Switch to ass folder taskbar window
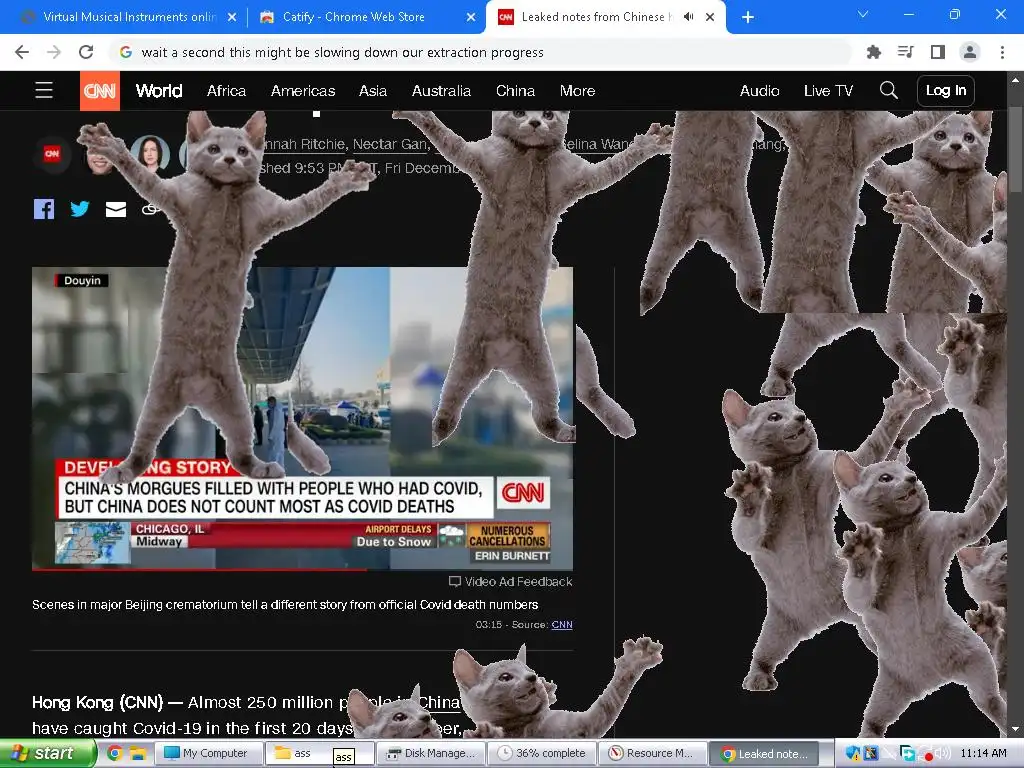This screenshot has height=768, width=1024. 320,753
